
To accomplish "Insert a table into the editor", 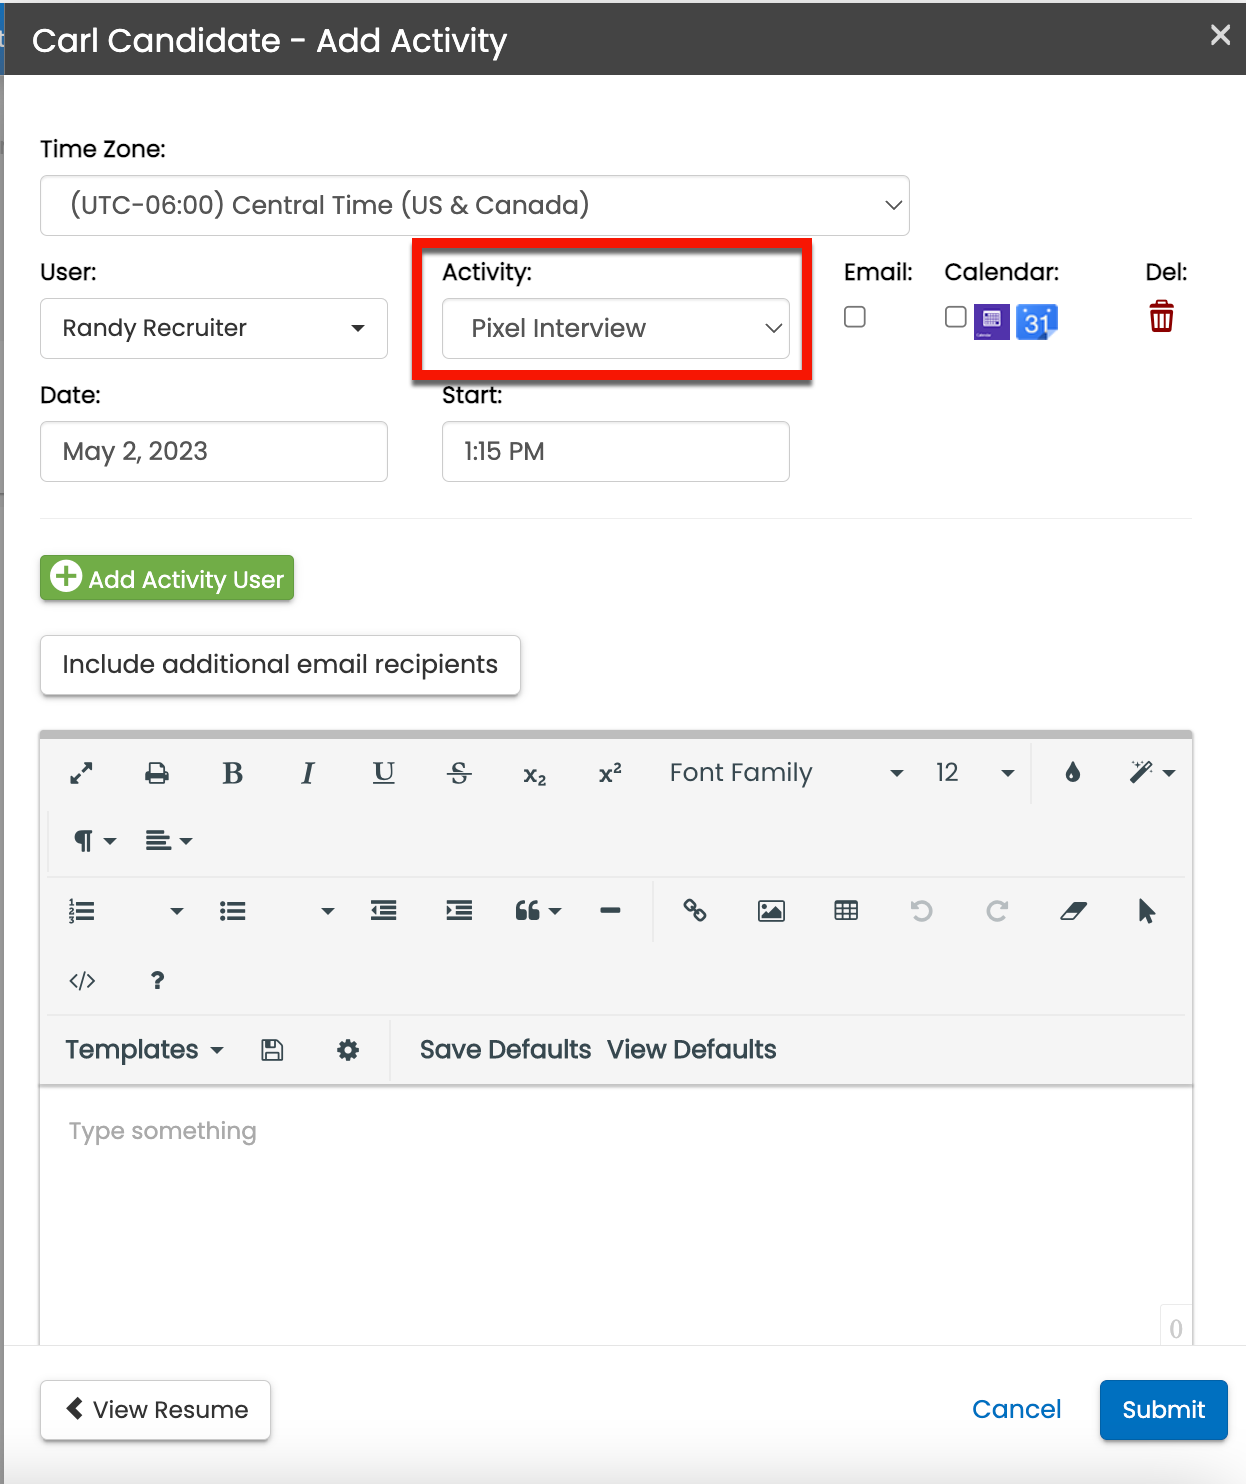I will pos(846,911).
